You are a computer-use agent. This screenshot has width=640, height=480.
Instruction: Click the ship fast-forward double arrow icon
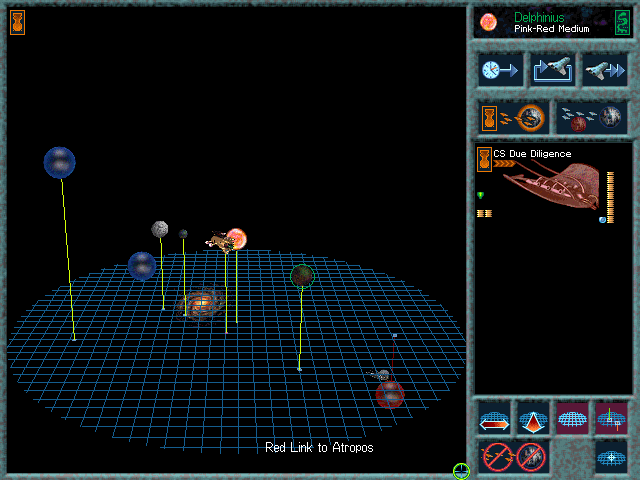tap(605, 70)
